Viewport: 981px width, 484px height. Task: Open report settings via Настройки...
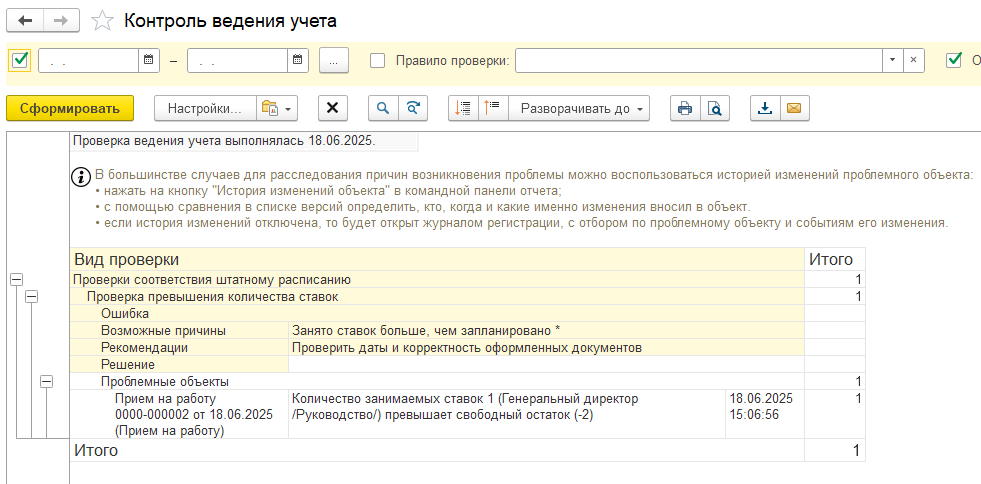point(205,108)
